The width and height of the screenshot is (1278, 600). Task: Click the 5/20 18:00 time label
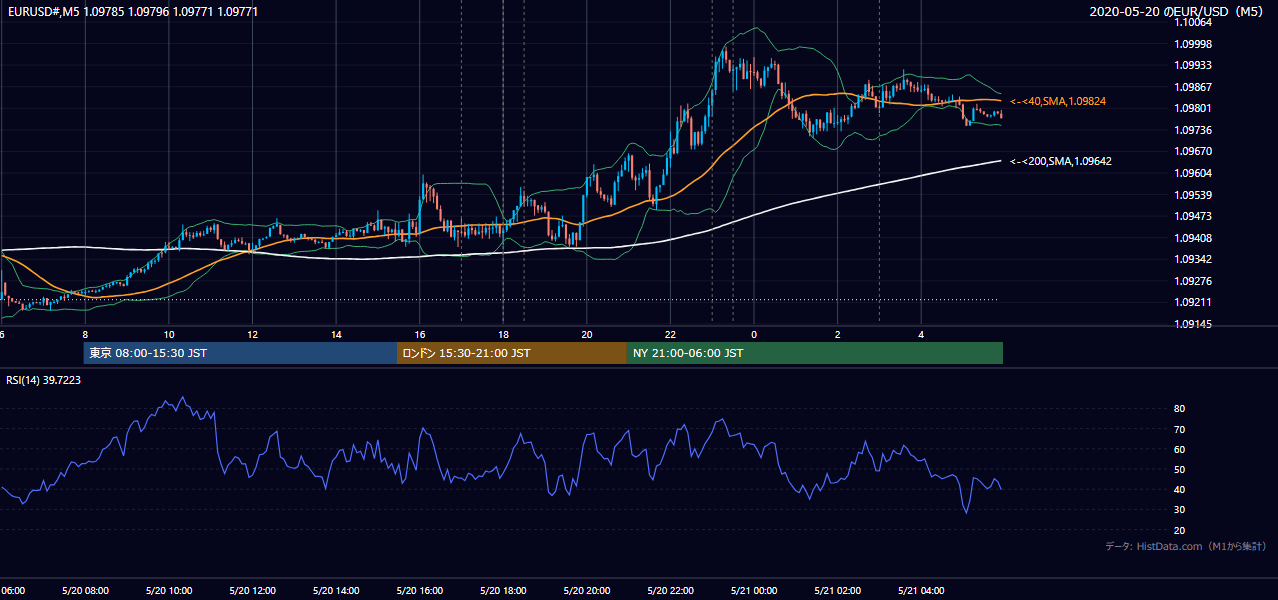pos(503,591)
